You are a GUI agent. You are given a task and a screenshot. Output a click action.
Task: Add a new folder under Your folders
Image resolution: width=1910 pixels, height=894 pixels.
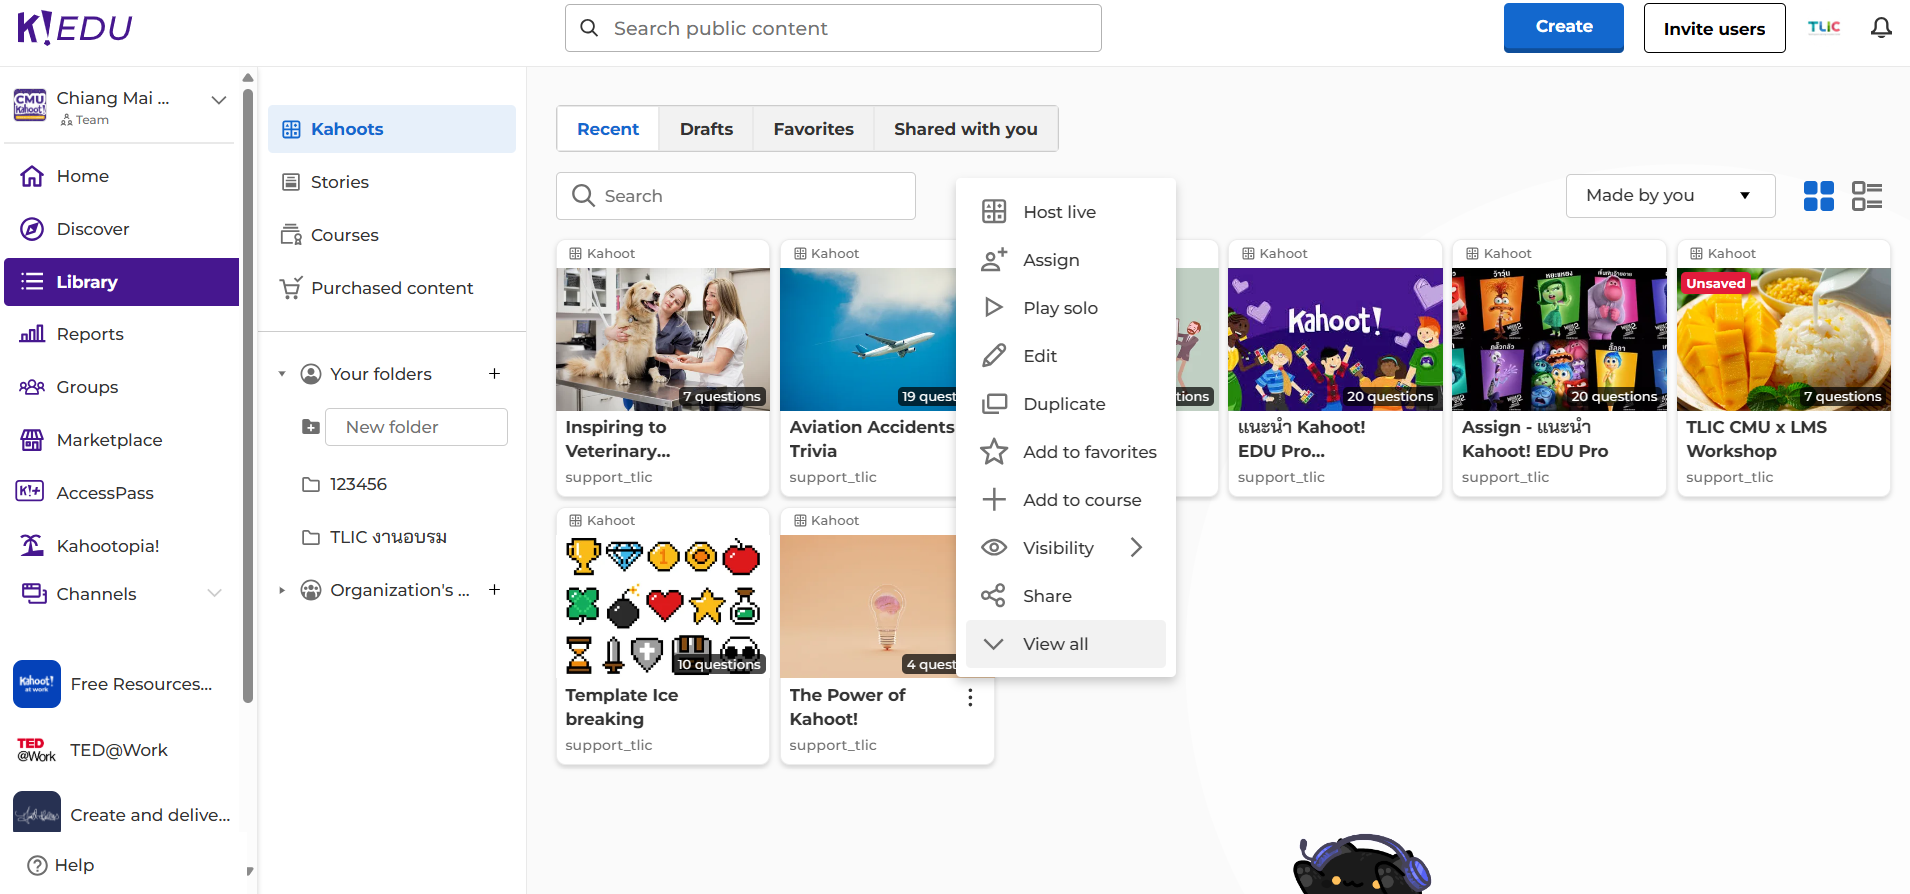coord(494,374)
